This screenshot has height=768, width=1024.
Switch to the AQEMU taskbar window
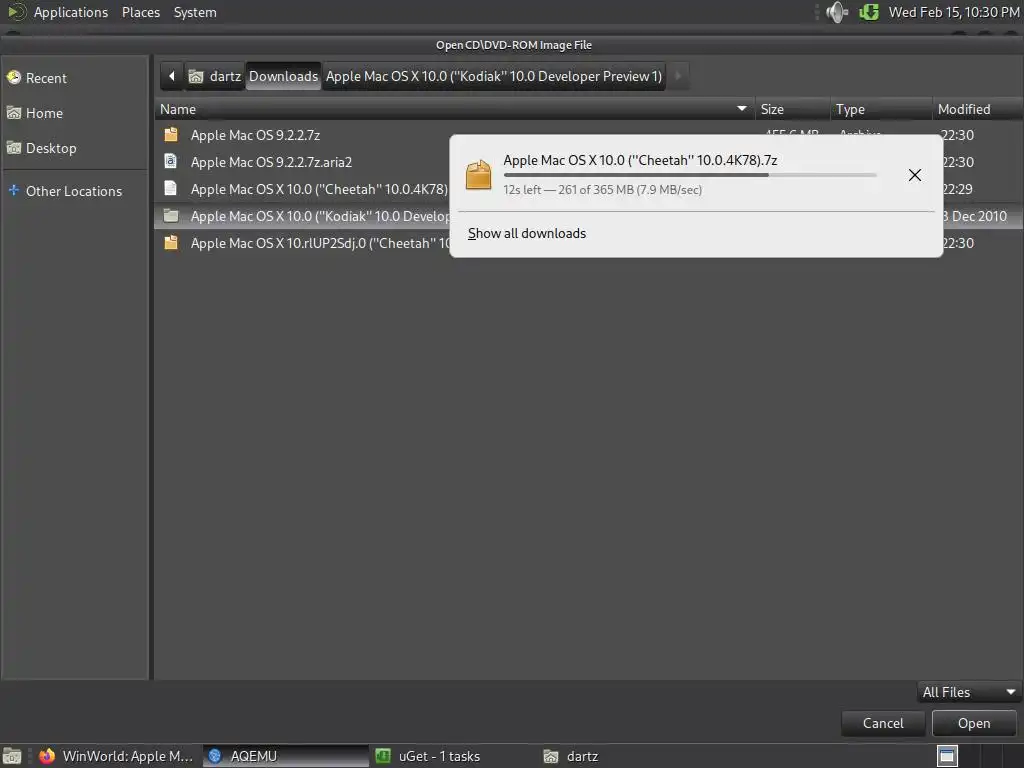point(285,756)
